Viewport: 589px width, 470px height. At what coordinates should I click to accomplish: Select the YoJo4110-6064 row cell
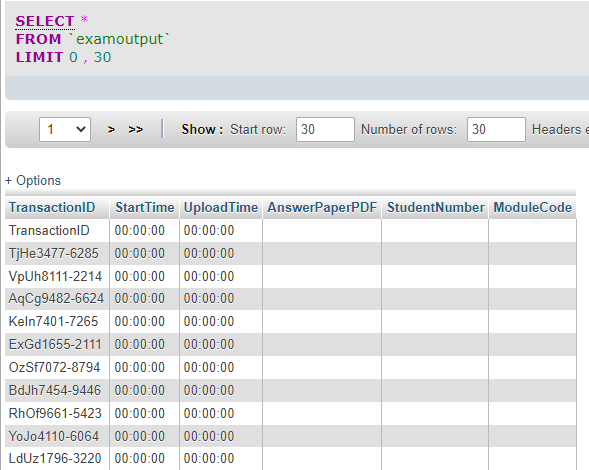pos(57,436)
